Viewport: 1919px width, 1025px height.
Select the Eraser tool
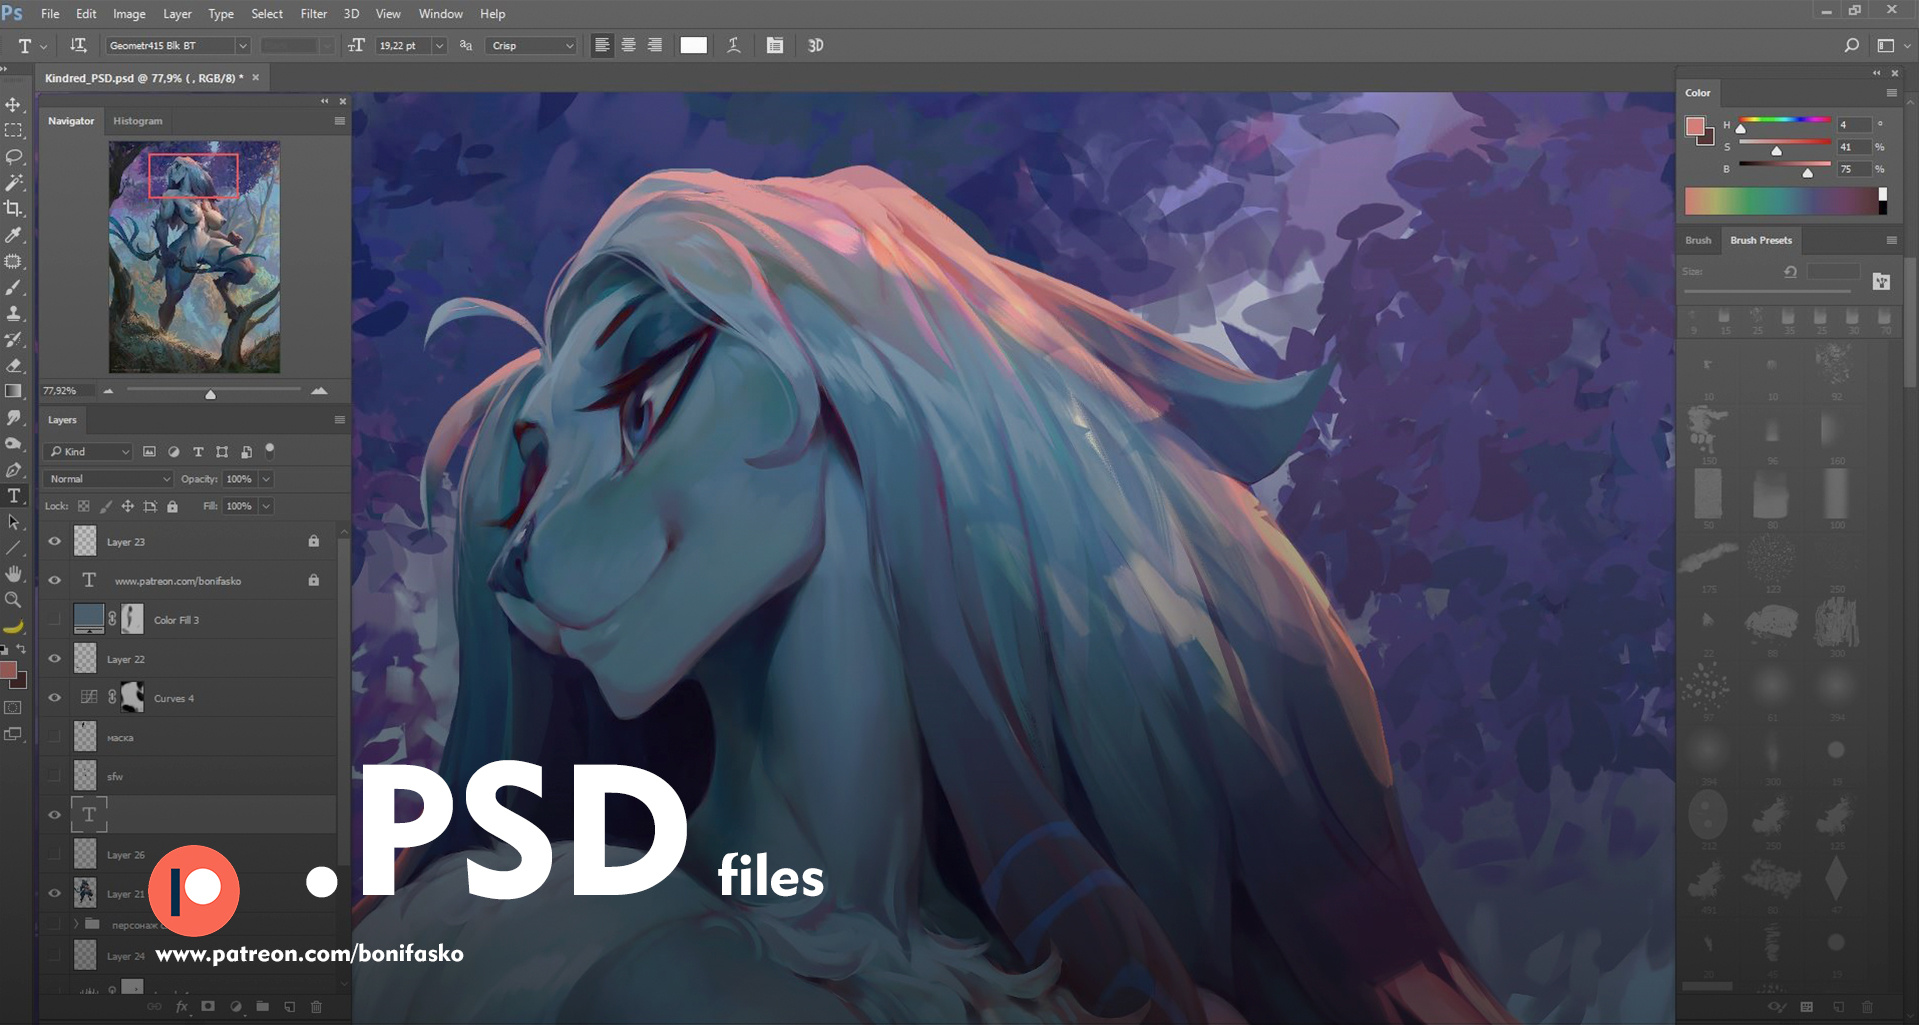(x=14, y=365)
